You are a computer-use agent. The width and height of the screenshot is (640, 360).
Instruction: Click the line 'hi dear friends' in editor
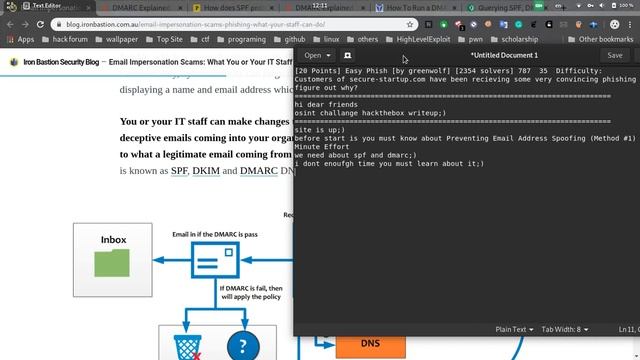click(326, 104)
